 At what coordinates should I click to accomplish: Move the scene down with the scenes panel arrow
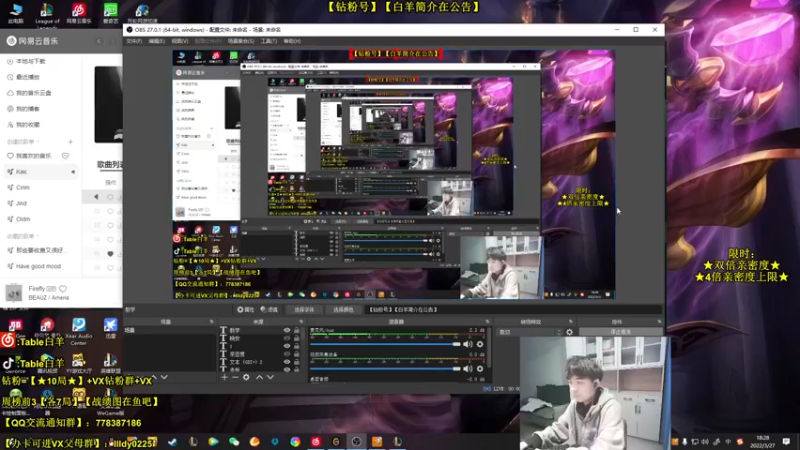164,377
